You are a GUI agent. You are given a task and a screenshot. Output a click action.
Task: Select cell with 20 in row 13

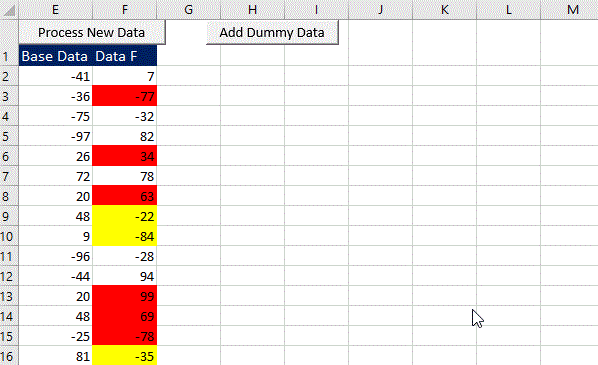(55, 296)
